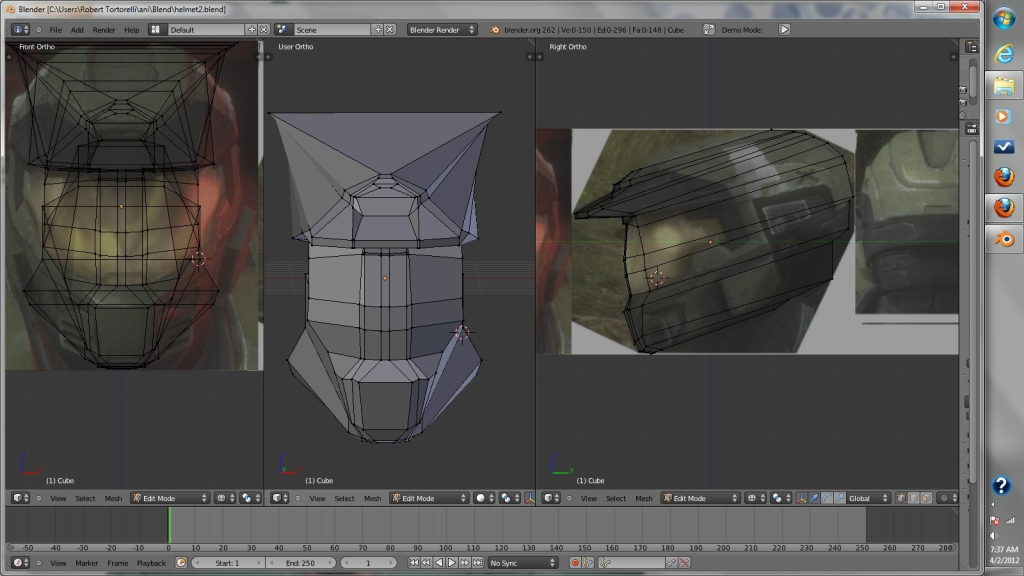
Task: Open View menu in Front Ortho viewport
Action: (x=58, y=498)
